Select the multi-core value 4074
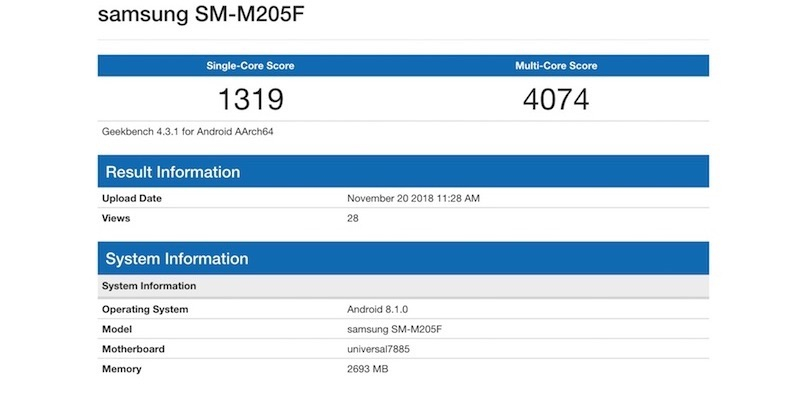 [x=556, y=99]
